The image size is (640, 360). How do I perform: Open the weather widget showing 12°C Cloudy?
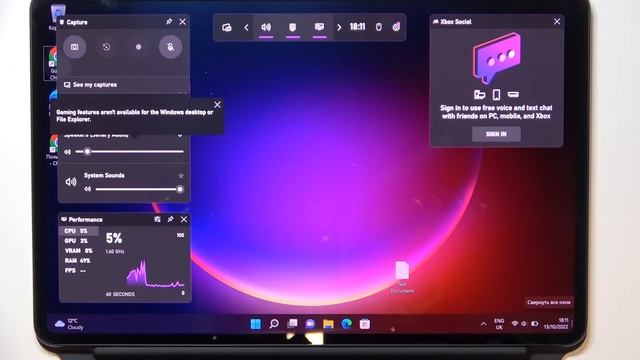point(69,324)
